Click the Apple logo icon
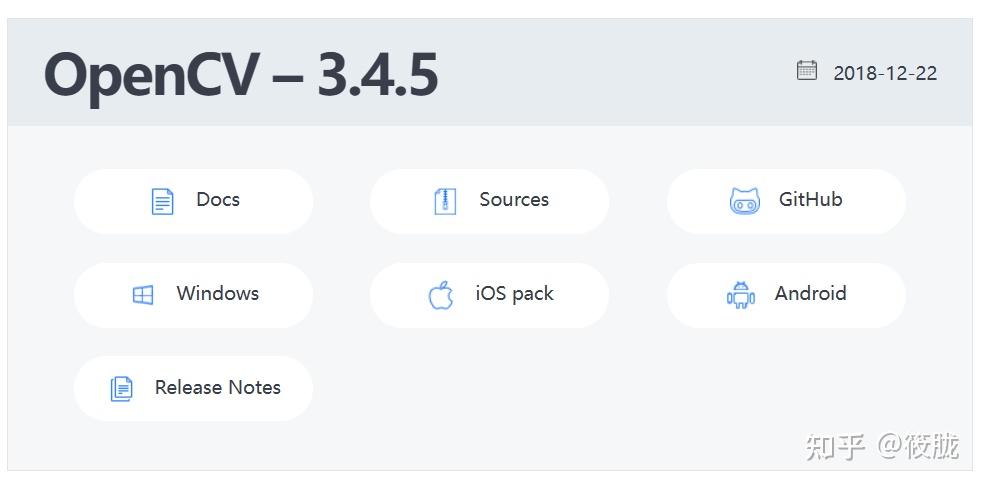This screenshot has width=984, height=486. pos(441,295)
